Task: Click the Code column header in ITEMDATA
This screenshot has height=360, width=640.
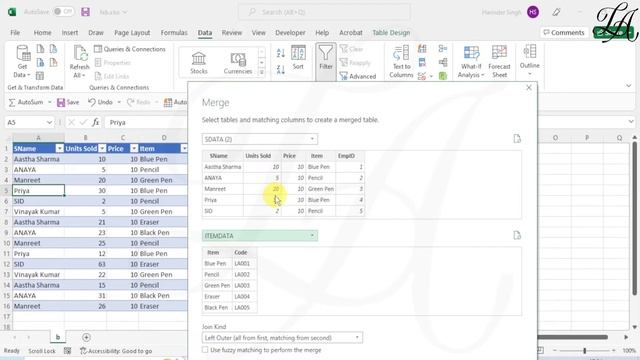Action: (x=244, y=253)
